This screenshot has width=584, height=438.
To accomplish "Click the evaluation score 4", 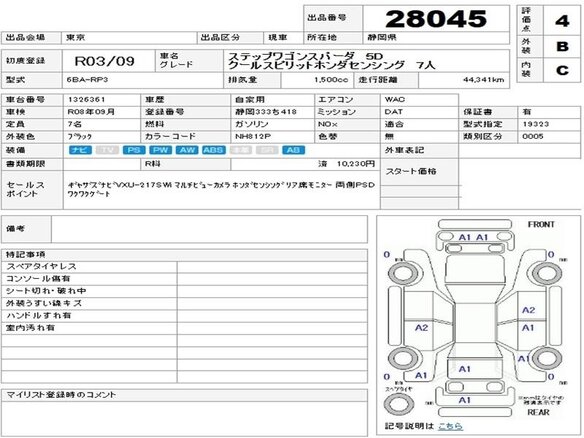I will click(562, 20).
